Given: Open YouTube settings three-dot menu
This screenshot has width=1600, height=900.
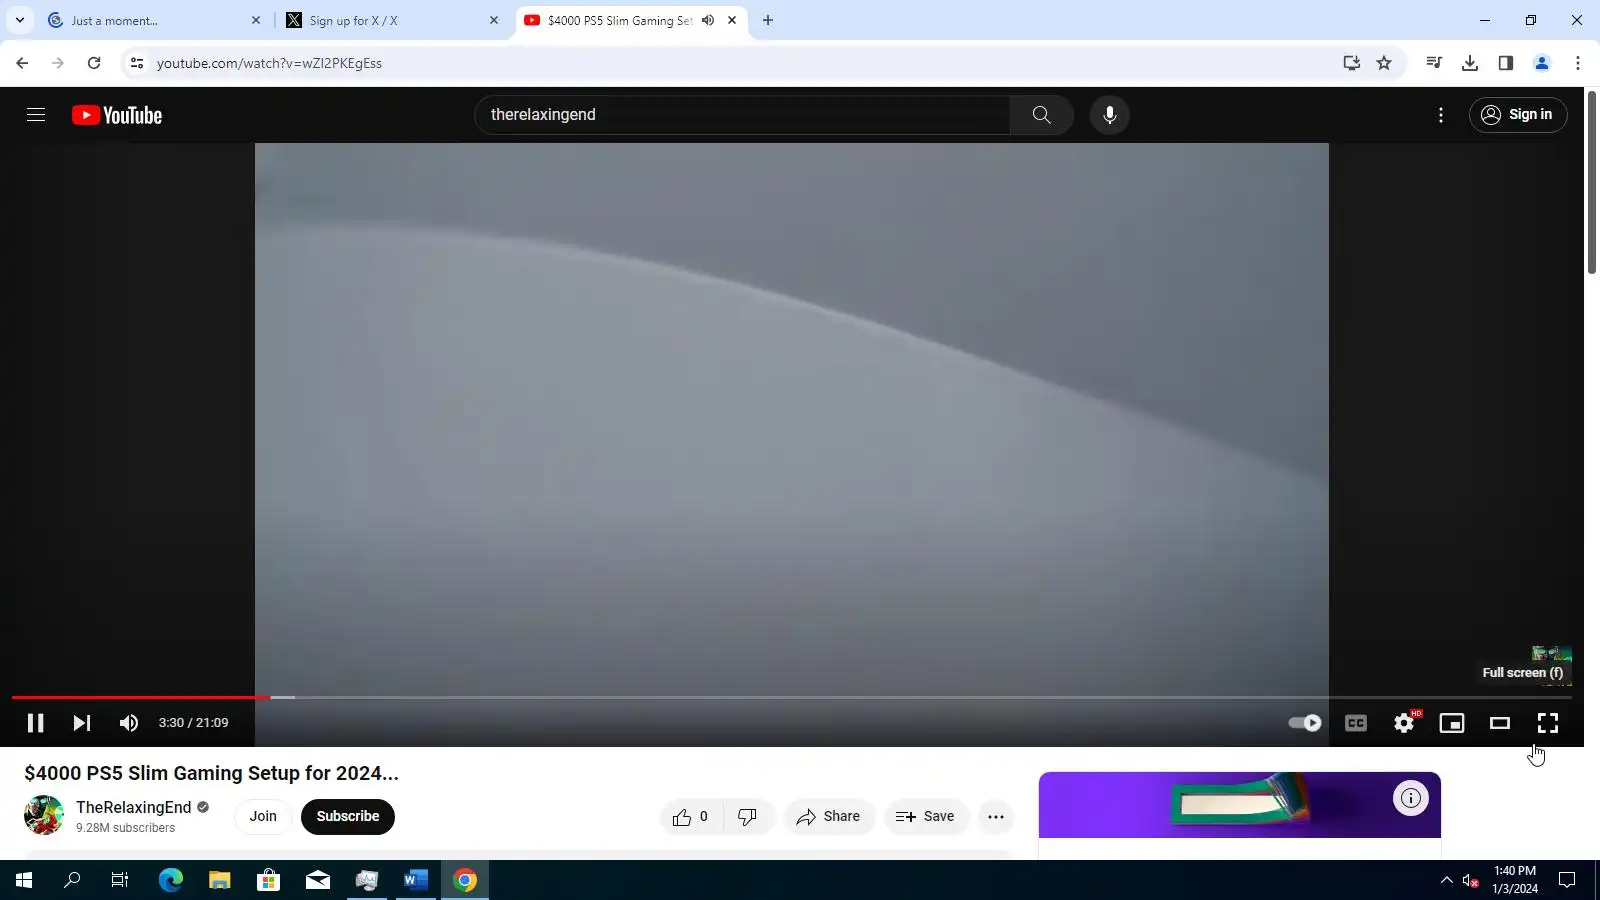Looking at the screenshot, I should pos(1440,115).
